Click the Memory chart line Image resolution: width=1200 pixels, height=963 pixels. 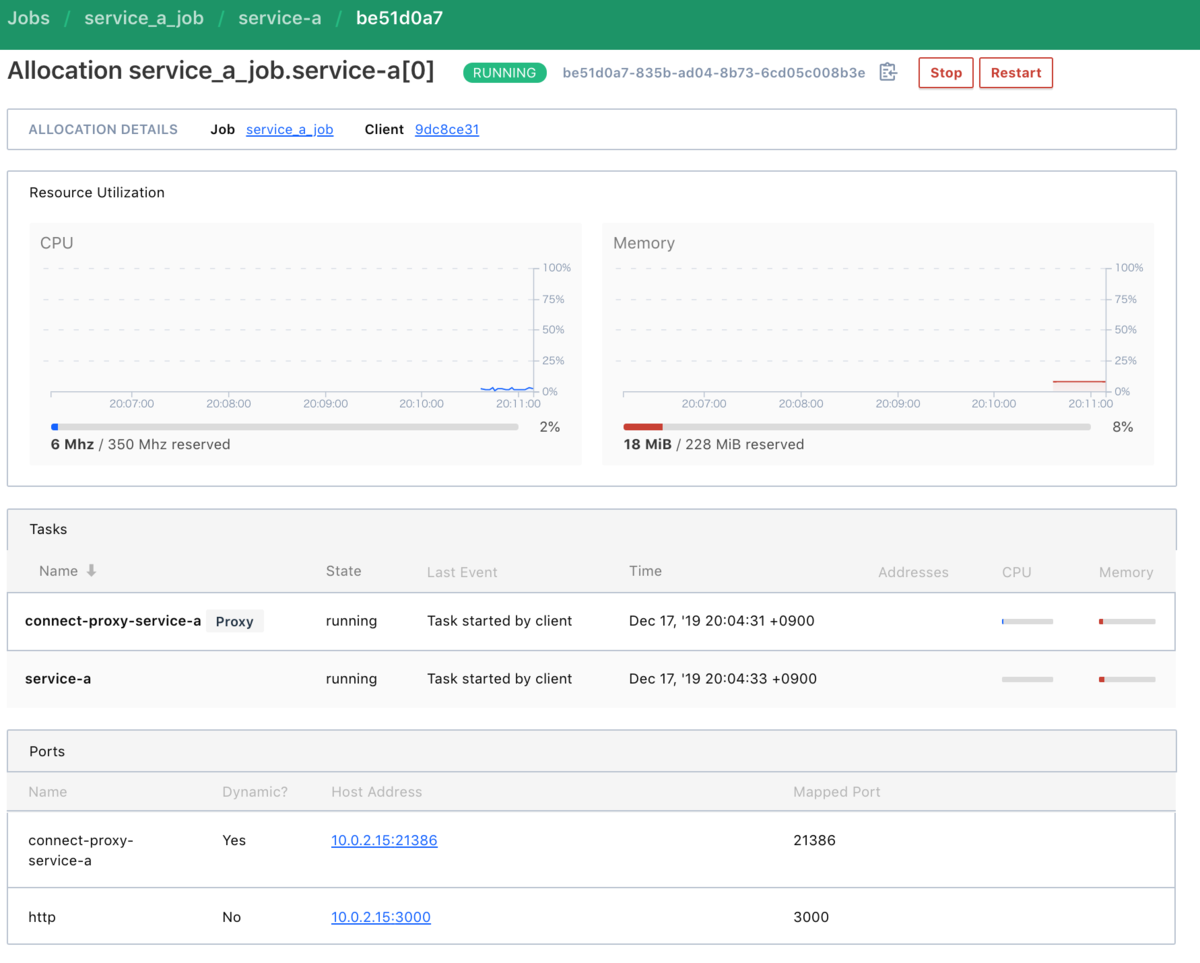click(x=1079, y=381)
